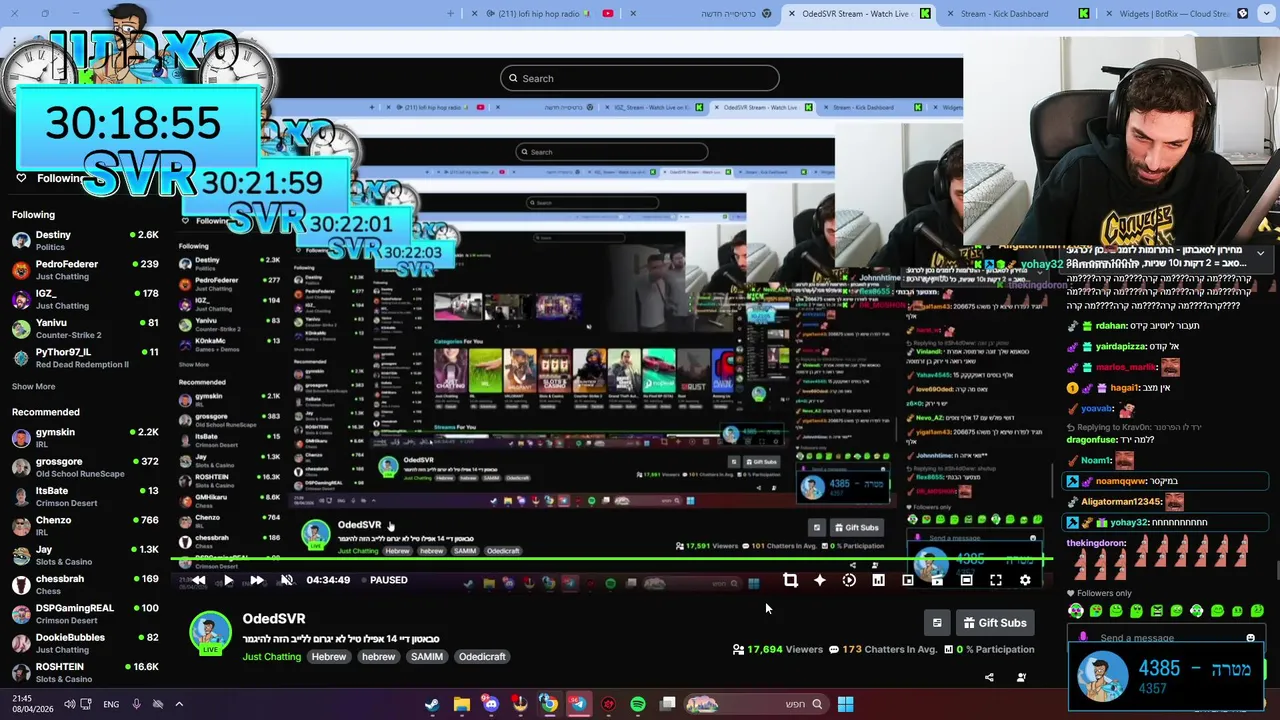The image size is (1280, 720).
Task: Open grossgore channel in Recommended
Action: (85, 468)
